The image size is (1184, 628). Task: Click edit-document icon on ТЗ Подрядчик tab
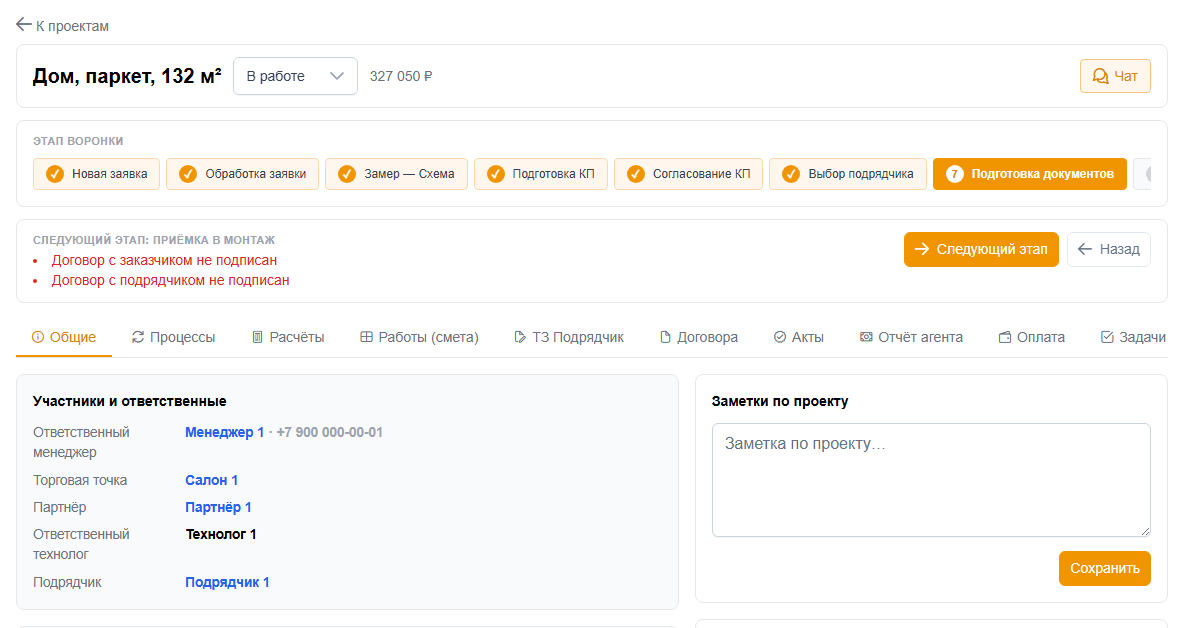coord(520,337)
